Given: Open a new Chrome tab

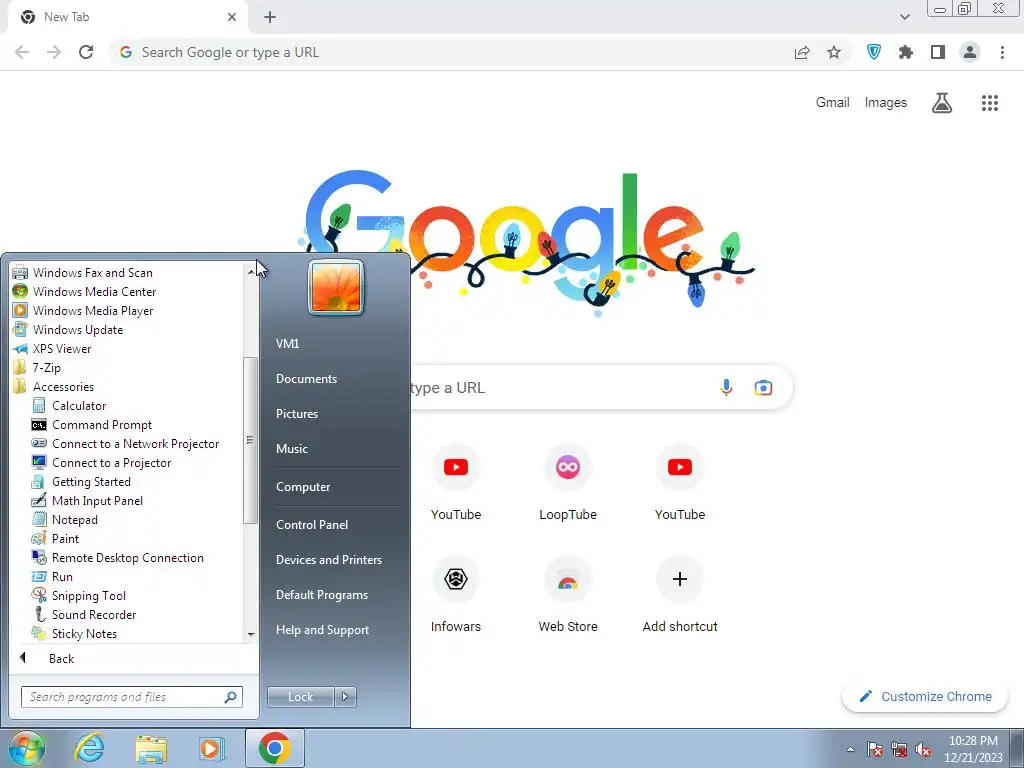Looking at the screenshot, I should point(270,18).
